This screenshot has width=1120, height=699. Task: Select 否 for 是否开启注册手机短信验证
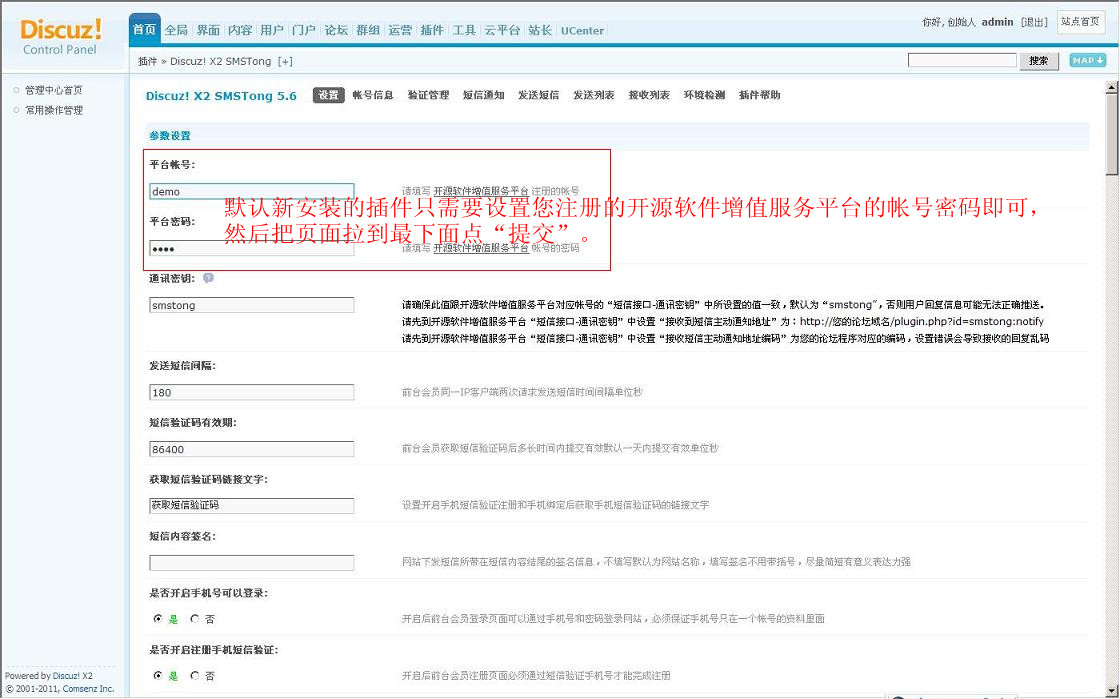[x=194, y=675]
